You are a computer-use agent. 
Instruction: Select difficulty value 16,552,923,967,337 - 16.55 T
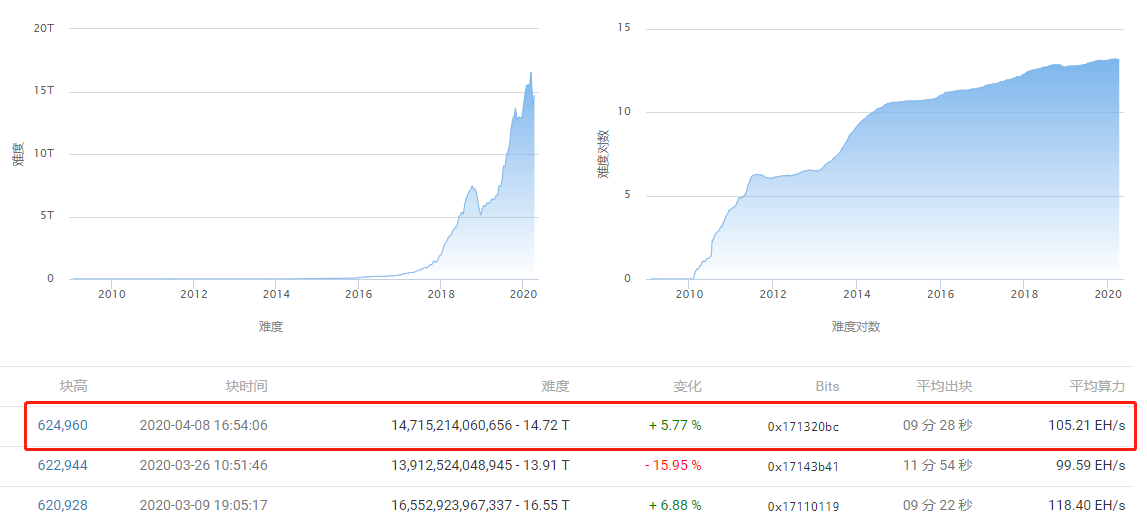[x=481, y=505]
